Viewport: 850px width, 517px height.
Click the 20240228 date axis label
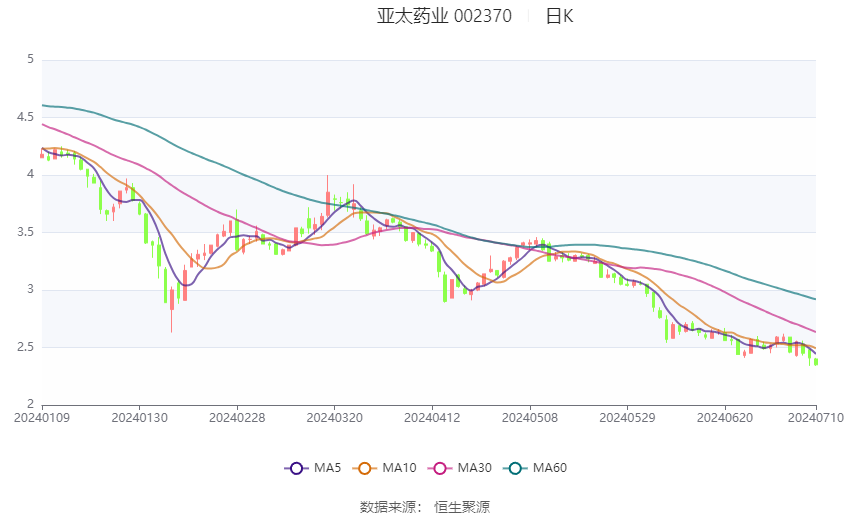tap(237, 418)
